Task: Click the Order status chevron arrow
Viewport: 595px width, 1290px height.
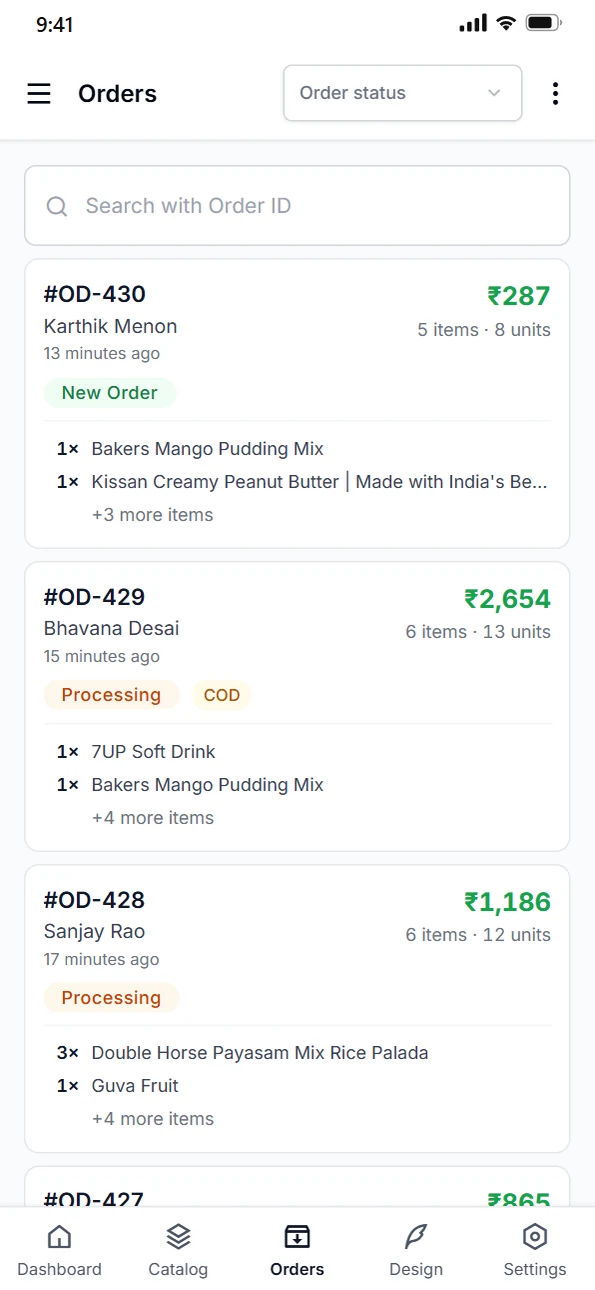Action: click(x=494, y=93)
